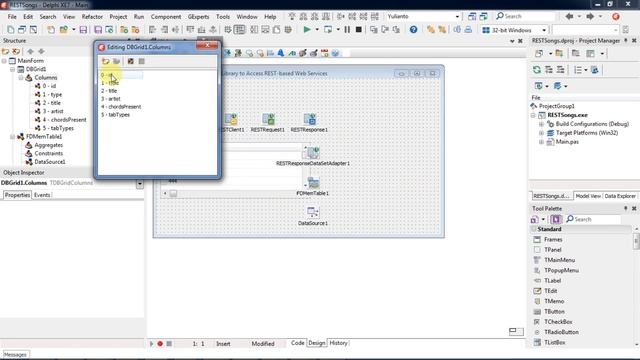
Task: Click the move-up arrow in Structure panel
Action: tap(30, 51)
